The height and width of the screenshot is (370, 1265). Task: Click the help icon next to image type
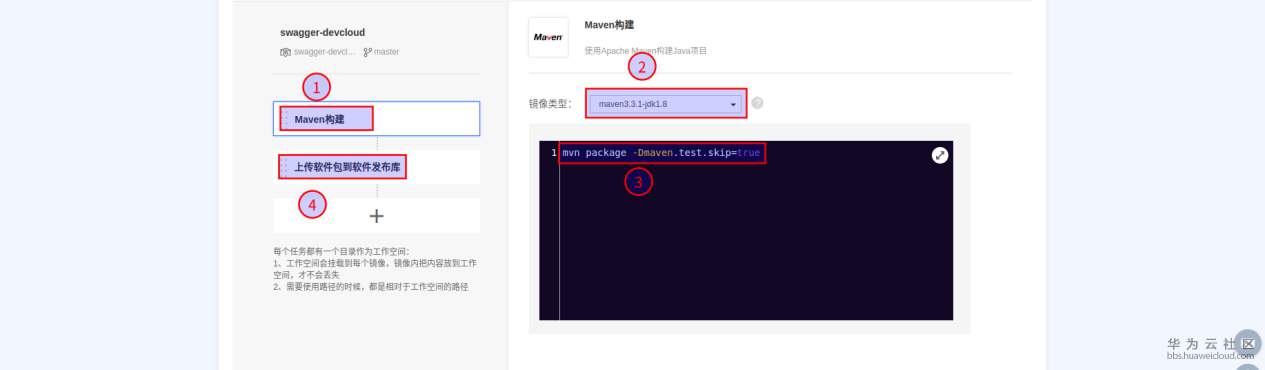(x=757, y=103)
